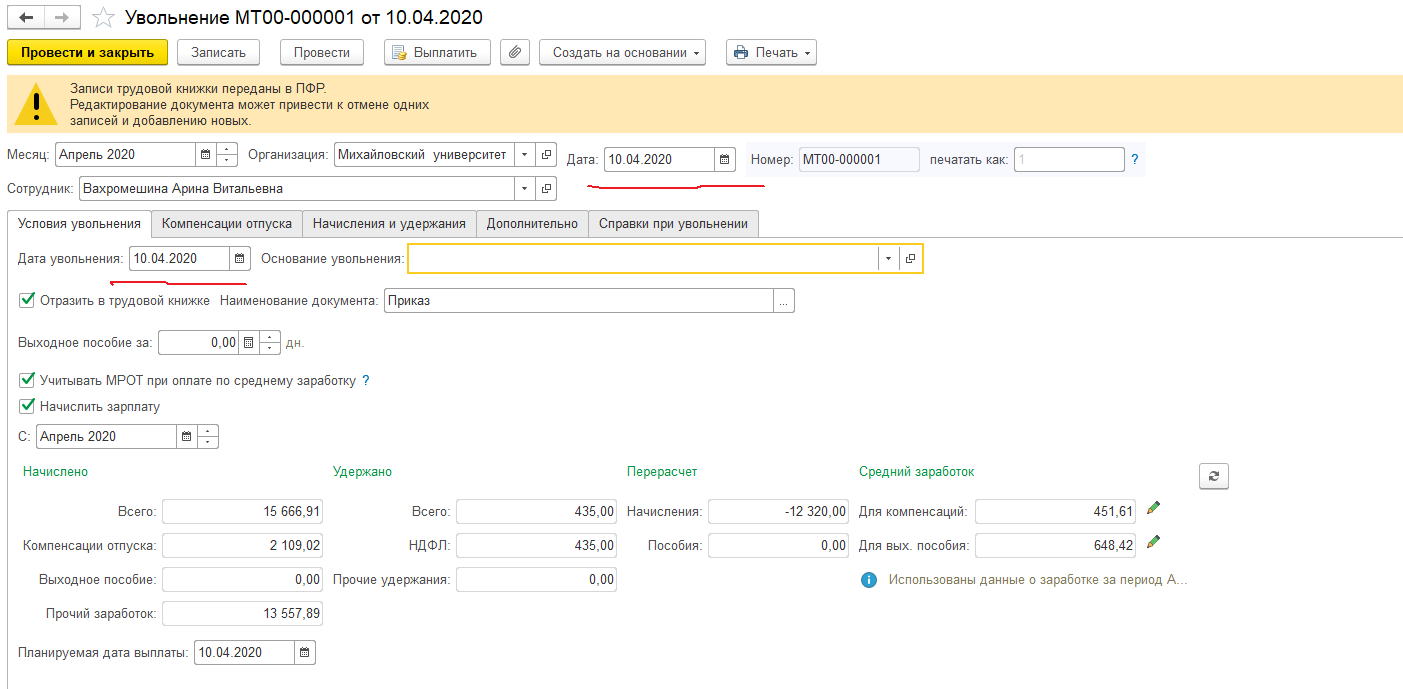Click the печатать как input field
Screen dimensions: 1403x689
tap(1069, 159)
